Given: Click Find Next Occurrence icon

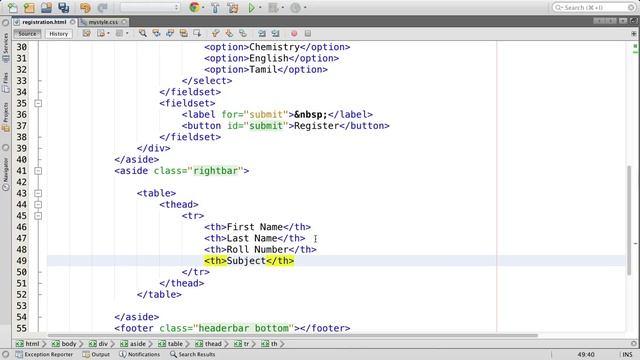Looking at the screenshot, I should [170, 33].
